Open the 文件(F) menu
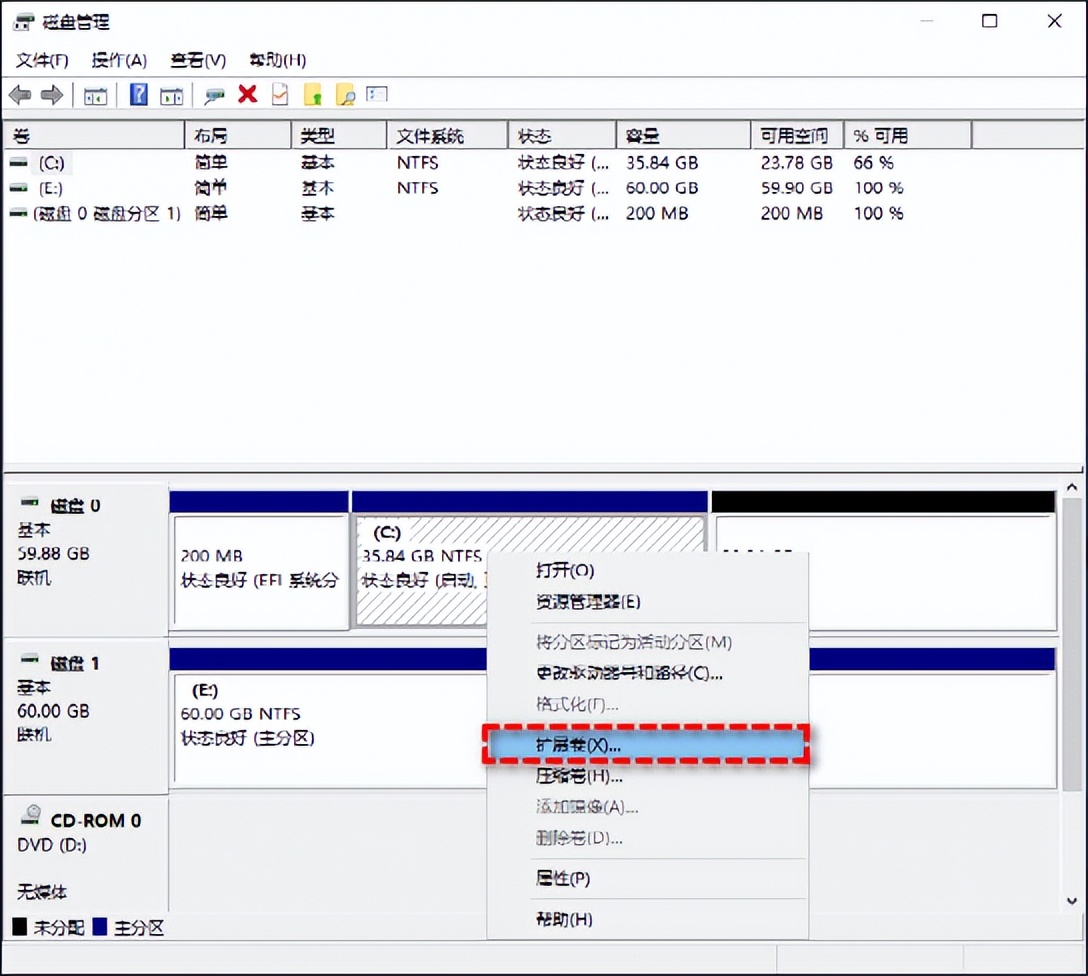Image resolution: width=1088 pixels, height=976 pixels. pos(40,60)
